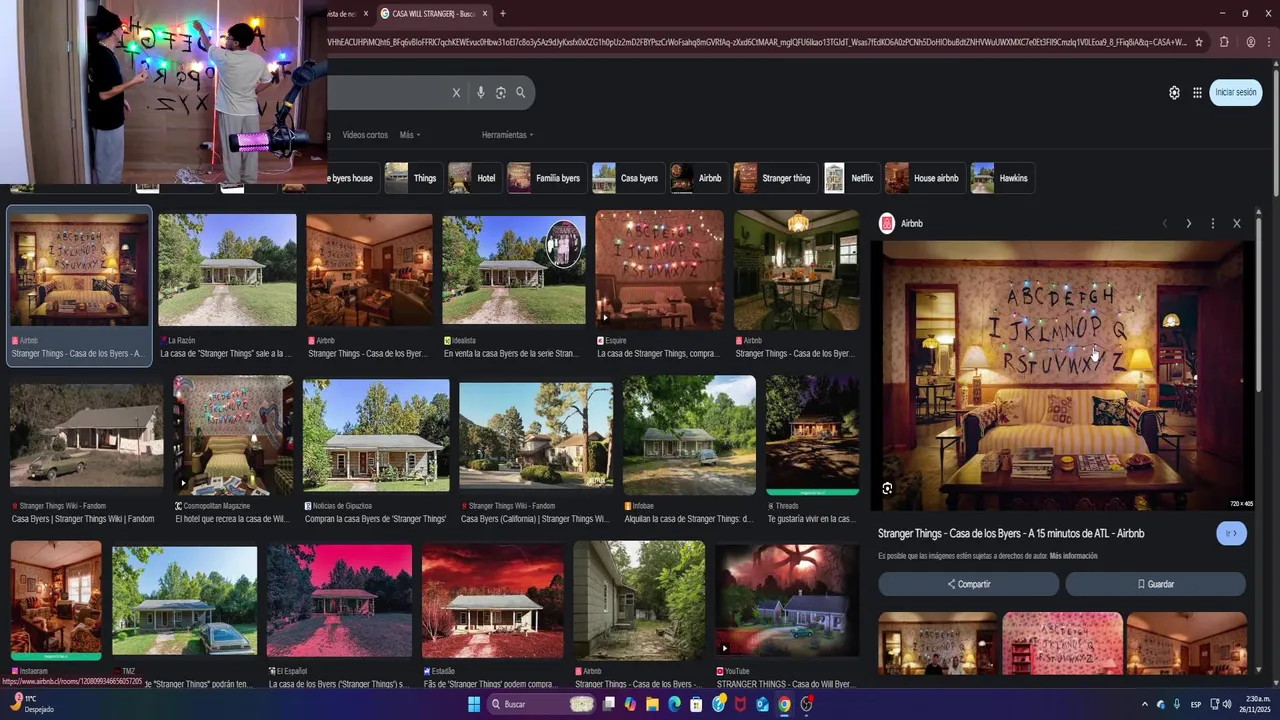Viewport: 1280px width, 720px height.
Task: Go to next image in preview panel
Action: (x=1188, y=224)
